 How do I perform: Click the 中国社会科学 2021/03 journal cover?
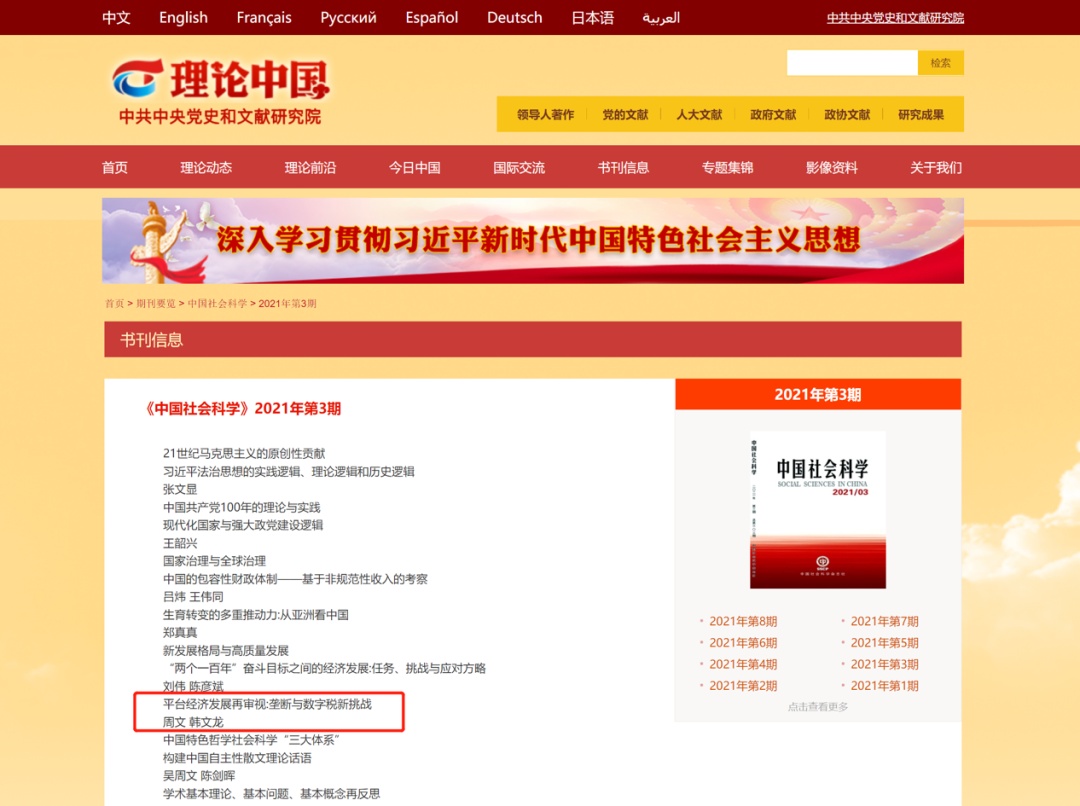click(818, 510)
